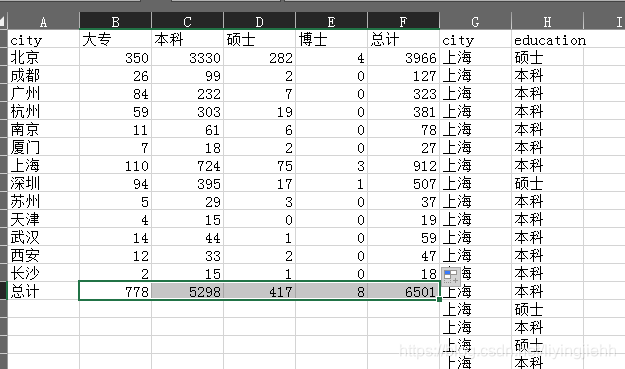Click cell with value 99
Viewport: 625px width, 369px height.
(187, 75)
